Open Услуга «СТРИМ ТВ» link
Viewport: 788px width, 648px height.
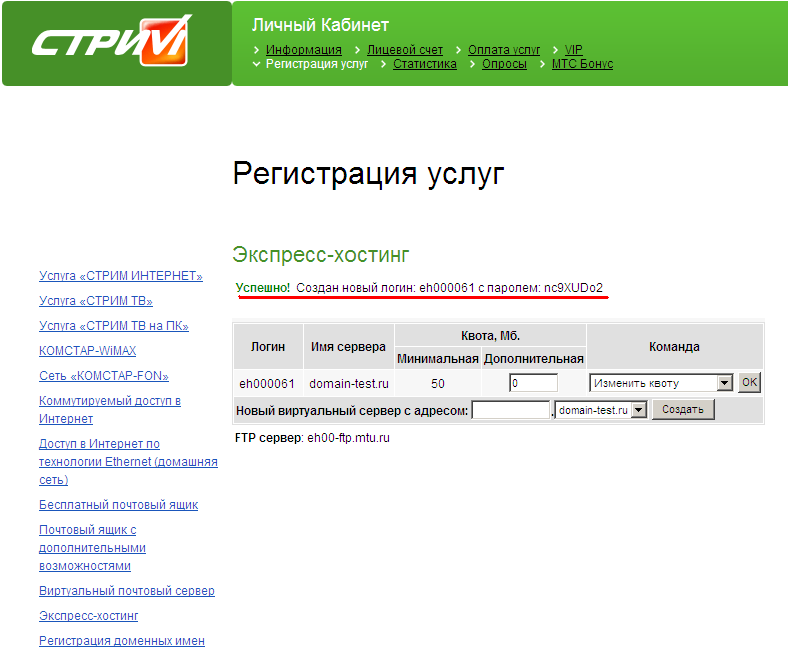[x=95, y=301]
